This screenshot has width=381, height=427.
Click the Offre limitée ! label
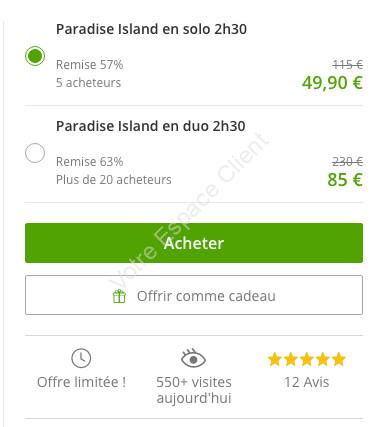pos(81,382)
